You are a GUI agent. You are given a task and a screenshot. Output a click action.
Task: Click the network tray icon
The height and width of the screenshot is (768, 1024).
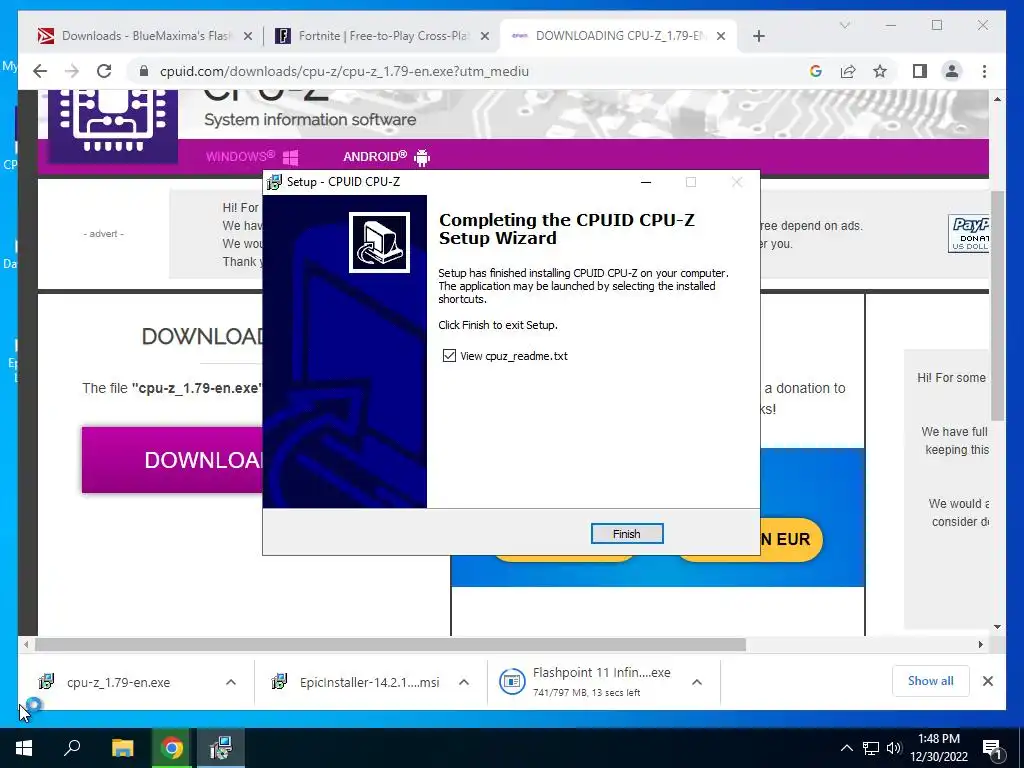pos(871,748)
